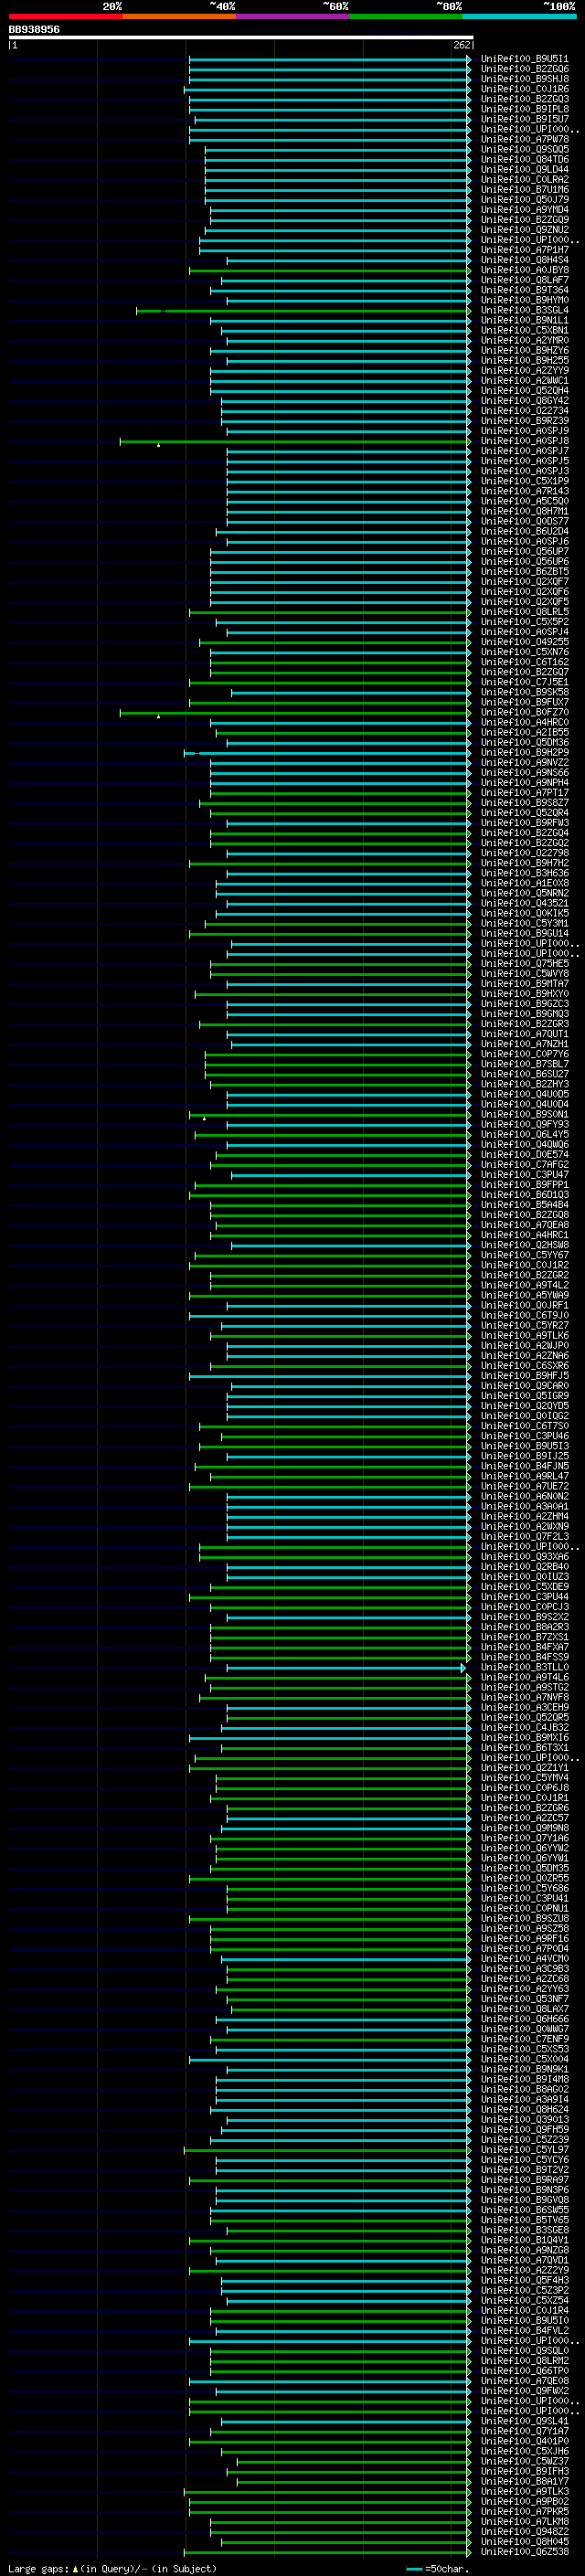Select the UniRef100_B9IJ25 label

point(525,1456)
